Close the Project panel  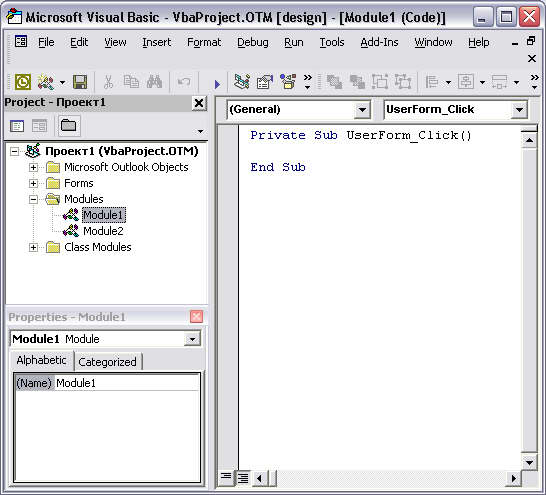pyautogui.click(x=198, y=103)
